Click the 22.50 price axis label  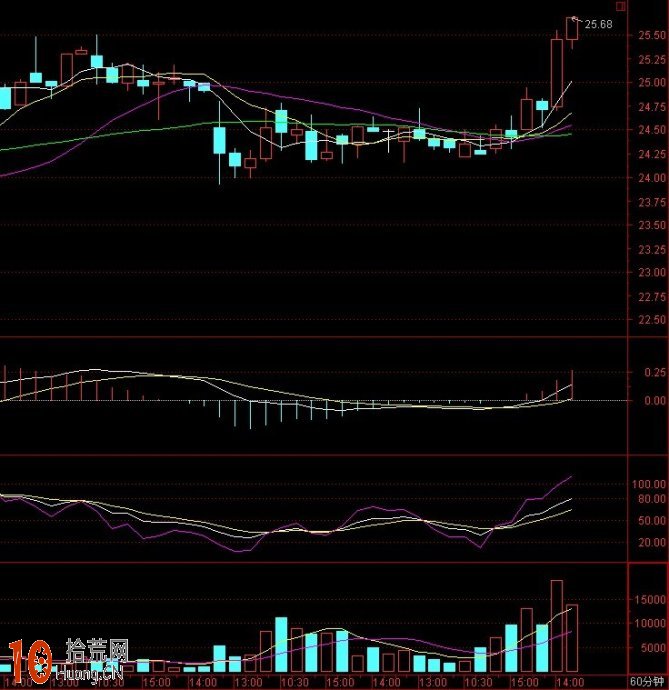click(651, 320)
